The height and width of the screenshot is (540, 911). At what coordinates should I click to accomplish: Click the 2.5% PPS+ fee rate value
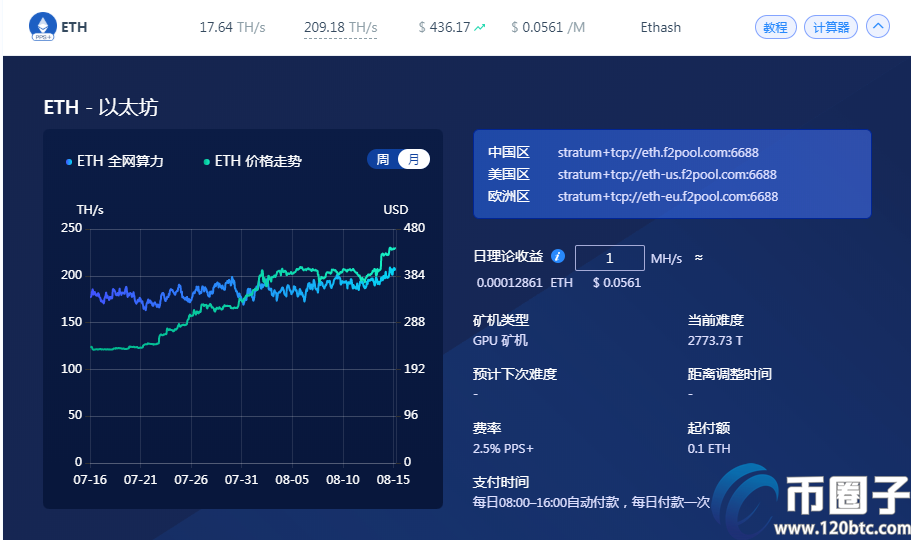[x=503, y=449]
